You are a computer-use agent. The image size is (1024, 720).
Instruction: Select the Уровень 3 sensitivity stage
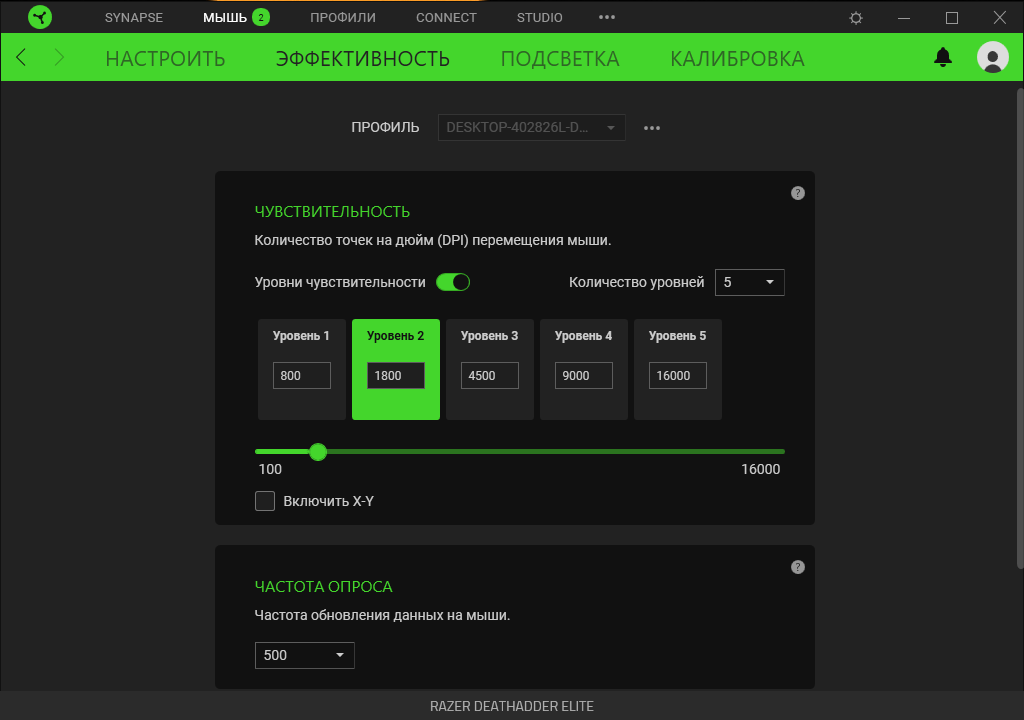(x=490, y=369)
